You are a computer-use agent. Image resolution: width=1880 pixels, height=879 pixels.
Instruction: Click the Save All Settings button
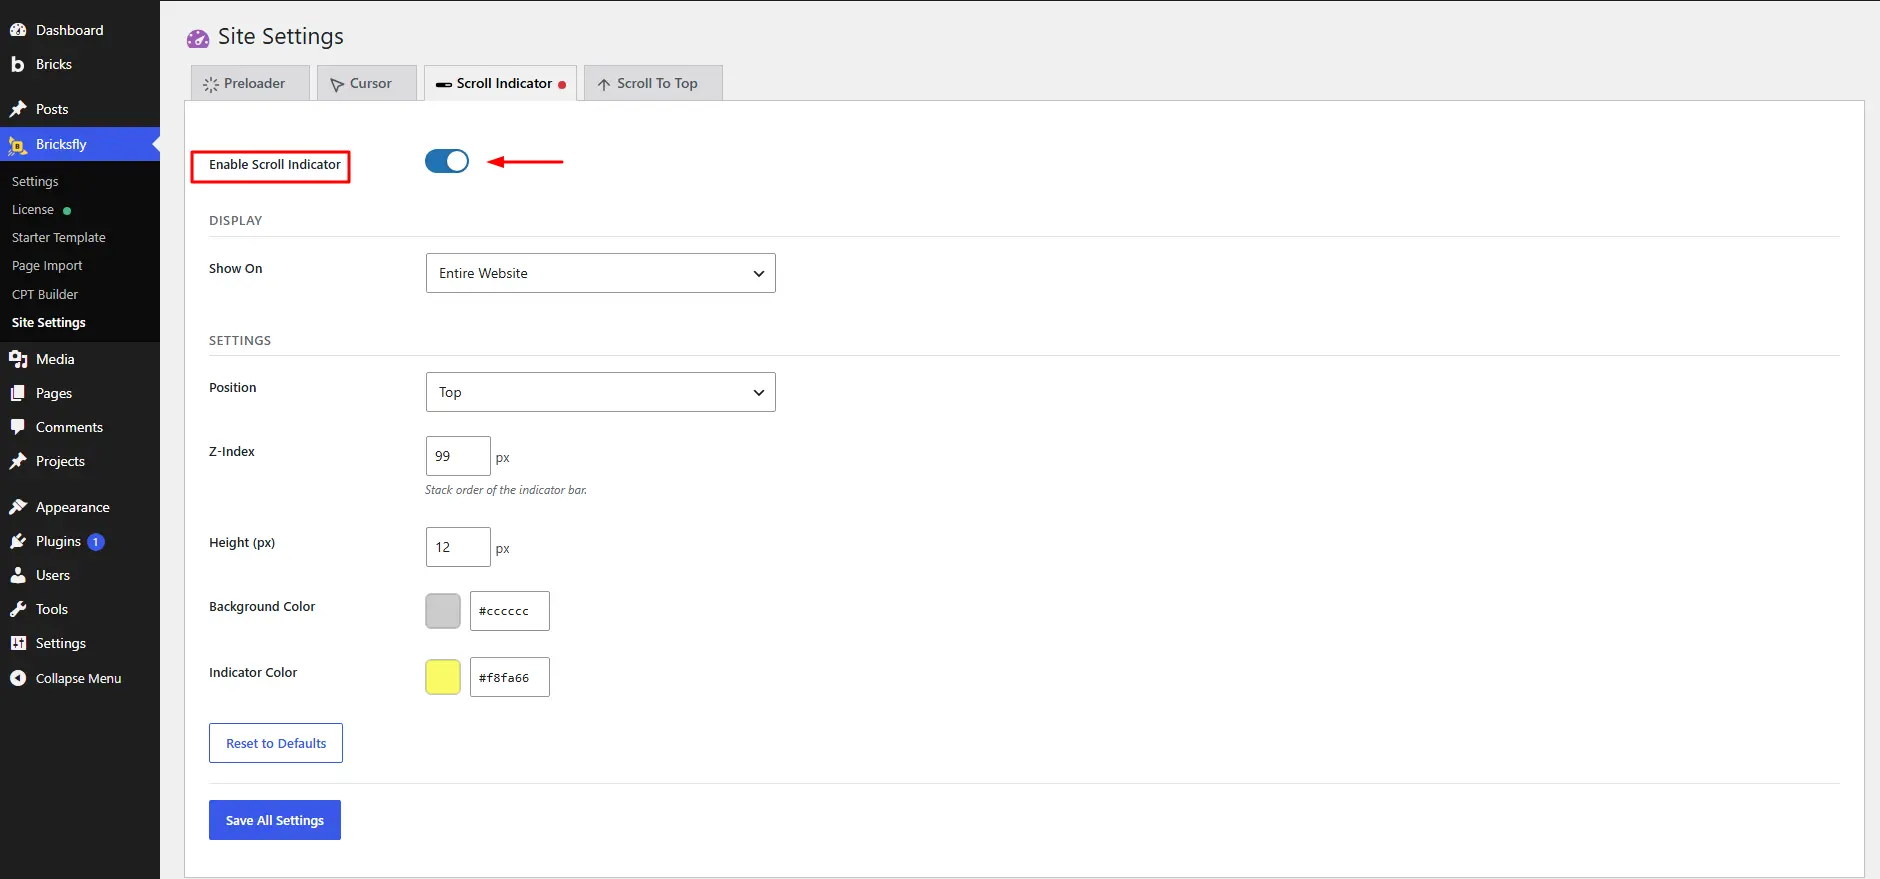[x=275, y=820]
